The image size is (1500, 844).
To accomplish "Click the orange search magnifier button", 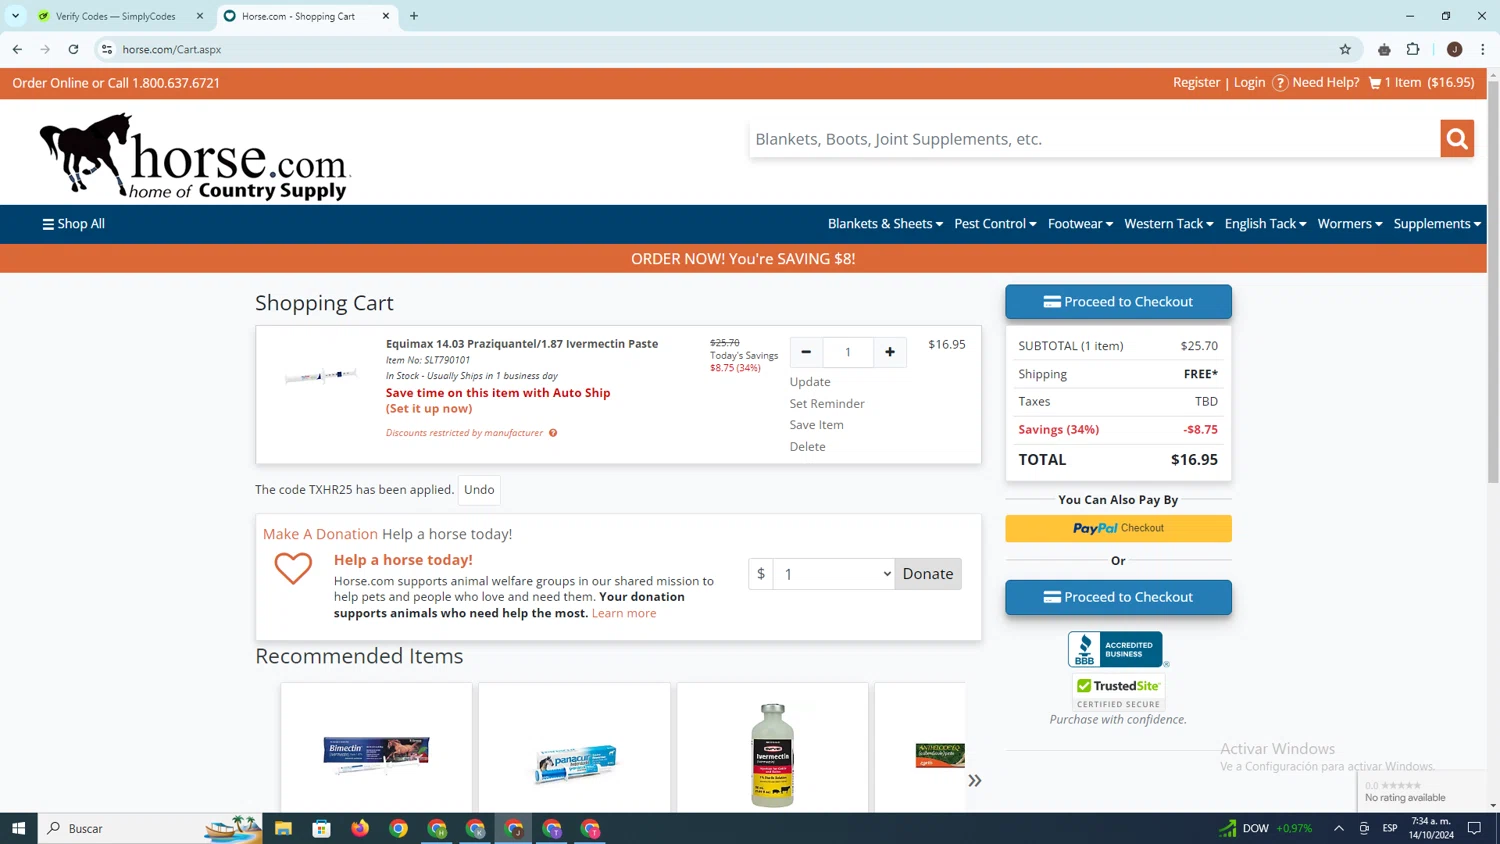I will [1457, 139].
